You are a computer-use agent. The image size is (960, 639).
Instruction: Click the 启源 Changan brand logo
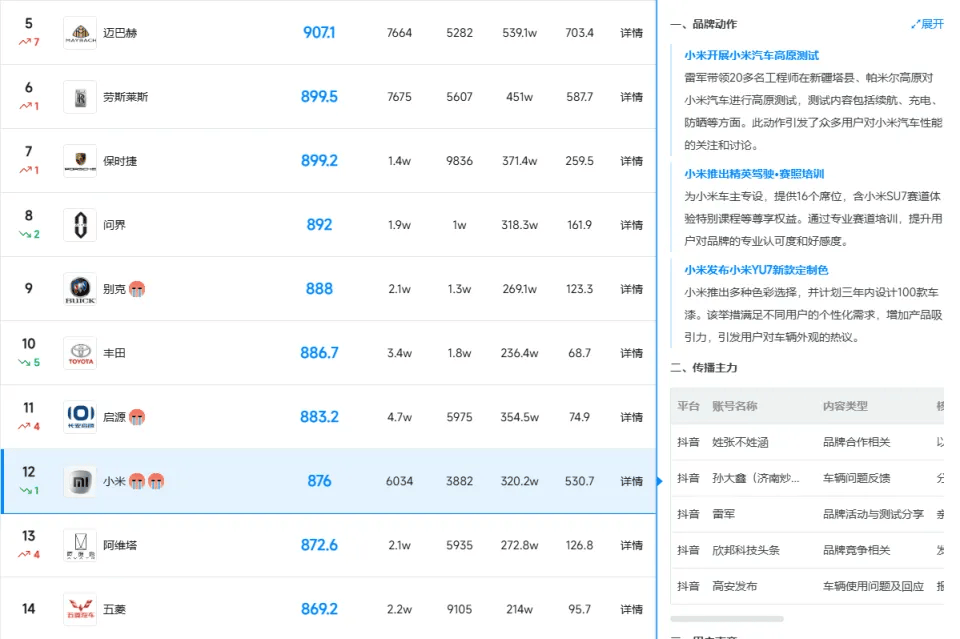[x=80, y=417]
